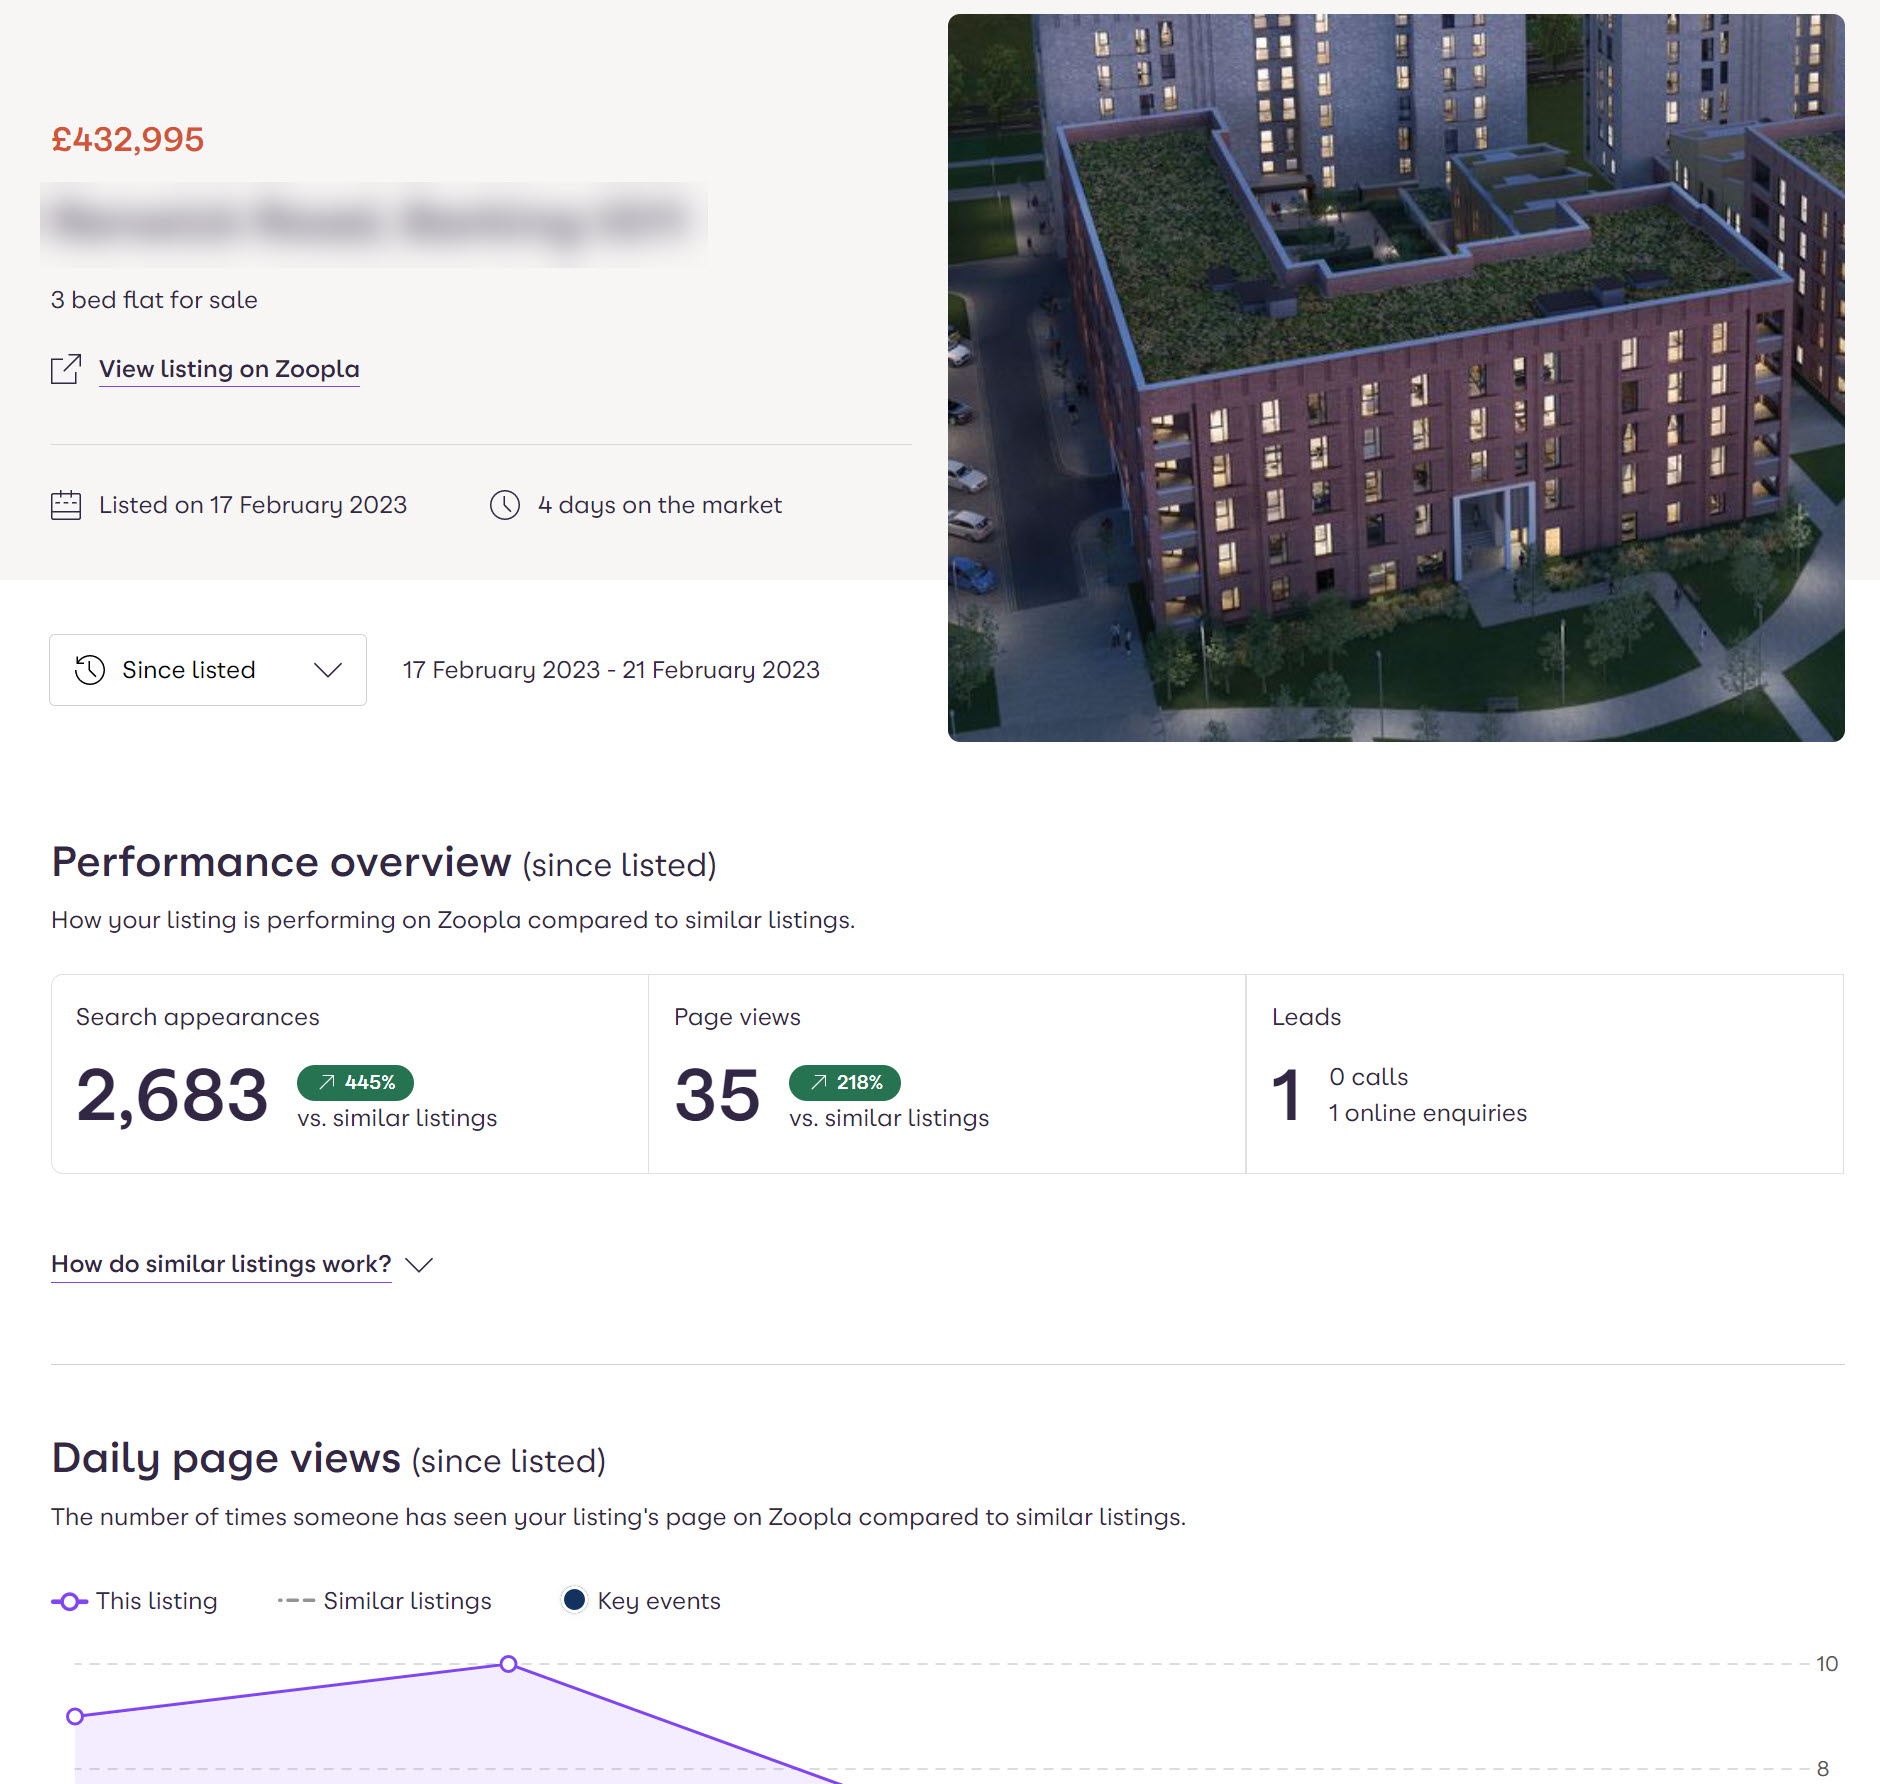Click the Leads total number 1
1880x1784 pixels.
tap(1286, 1095)
